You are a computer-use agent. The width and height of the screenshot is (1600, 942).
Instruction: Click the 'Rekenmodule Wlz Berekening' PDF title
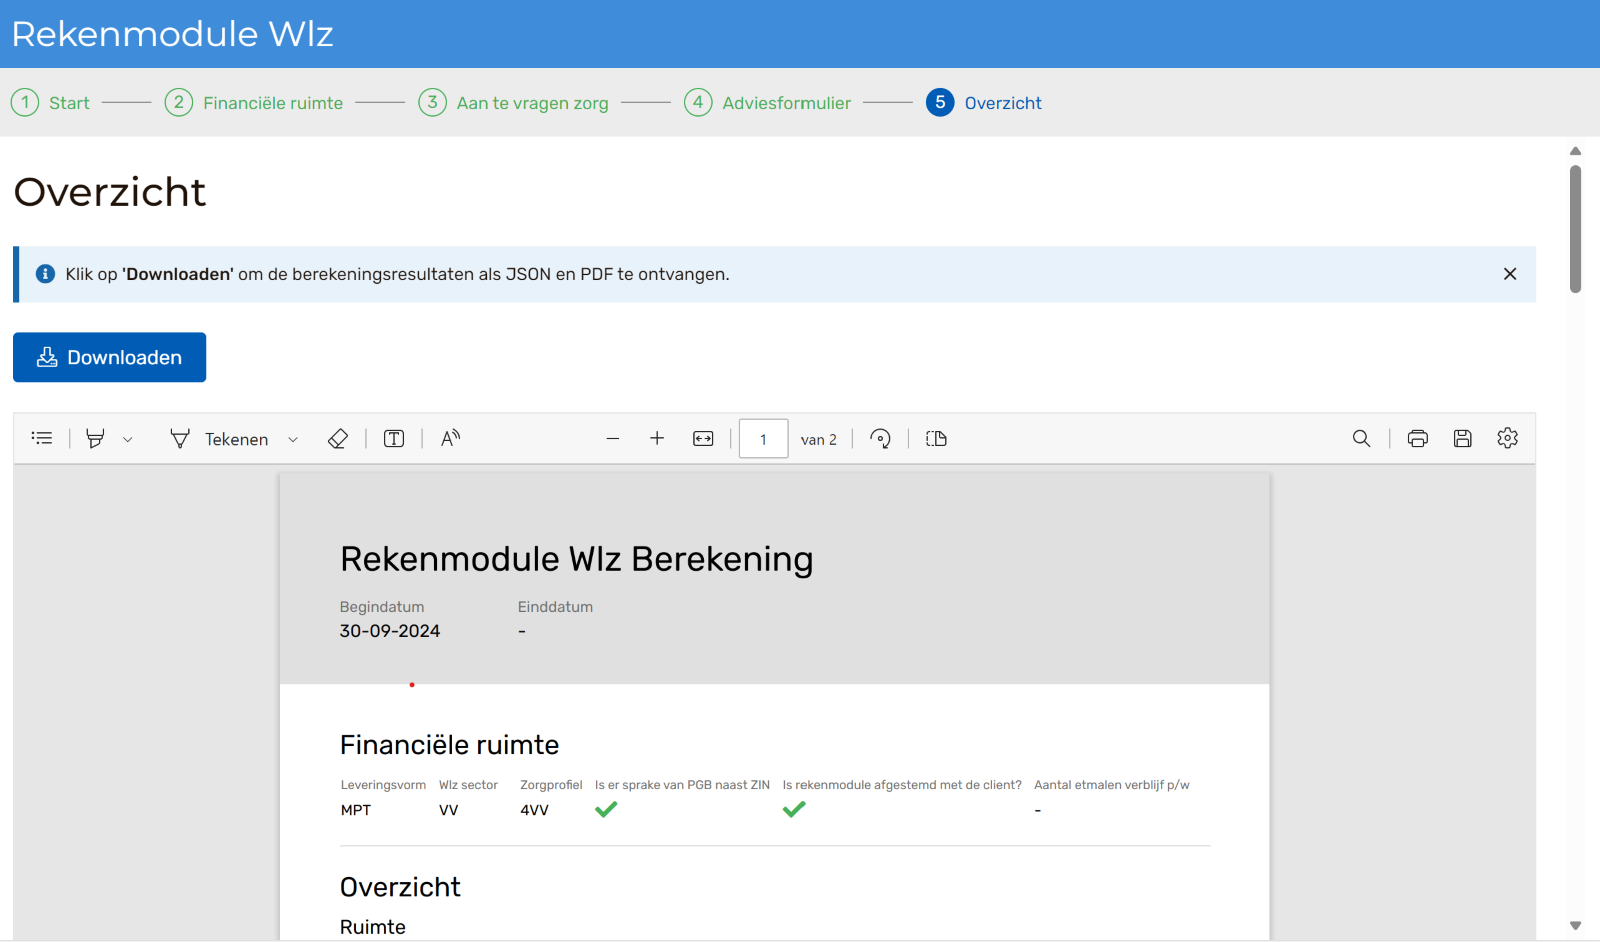click(x=577, y=559)
